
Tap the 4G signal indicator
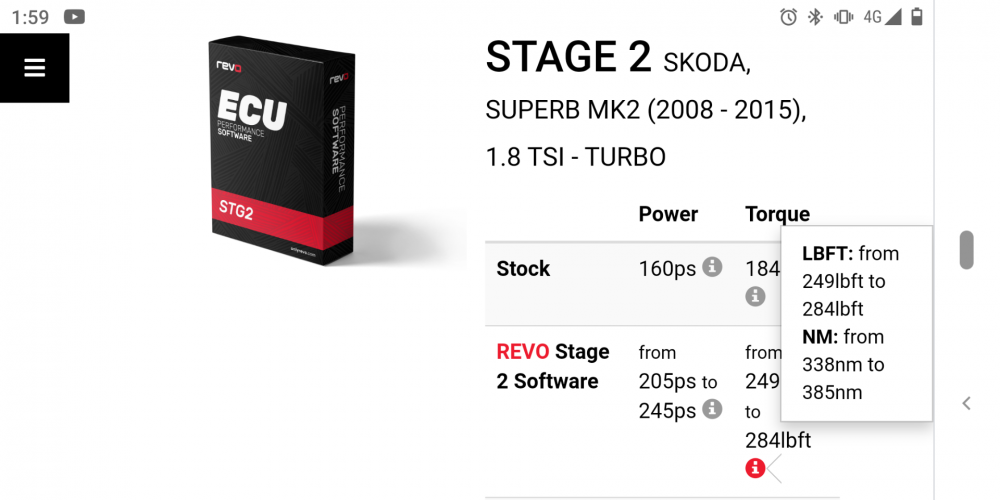882,17
